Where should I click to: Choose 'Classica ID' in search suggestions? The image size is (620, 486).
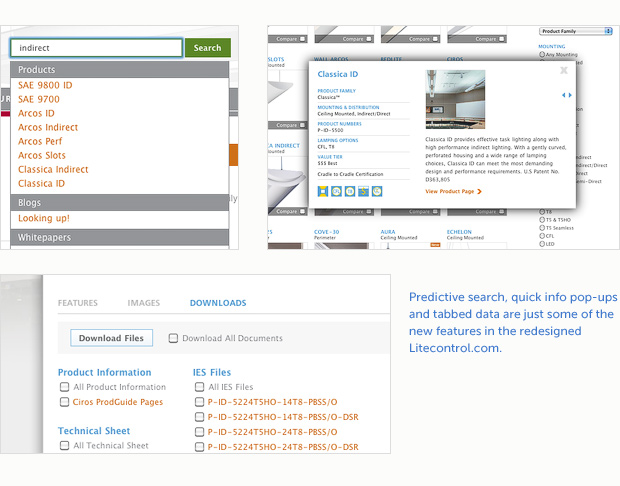[41, 183]
